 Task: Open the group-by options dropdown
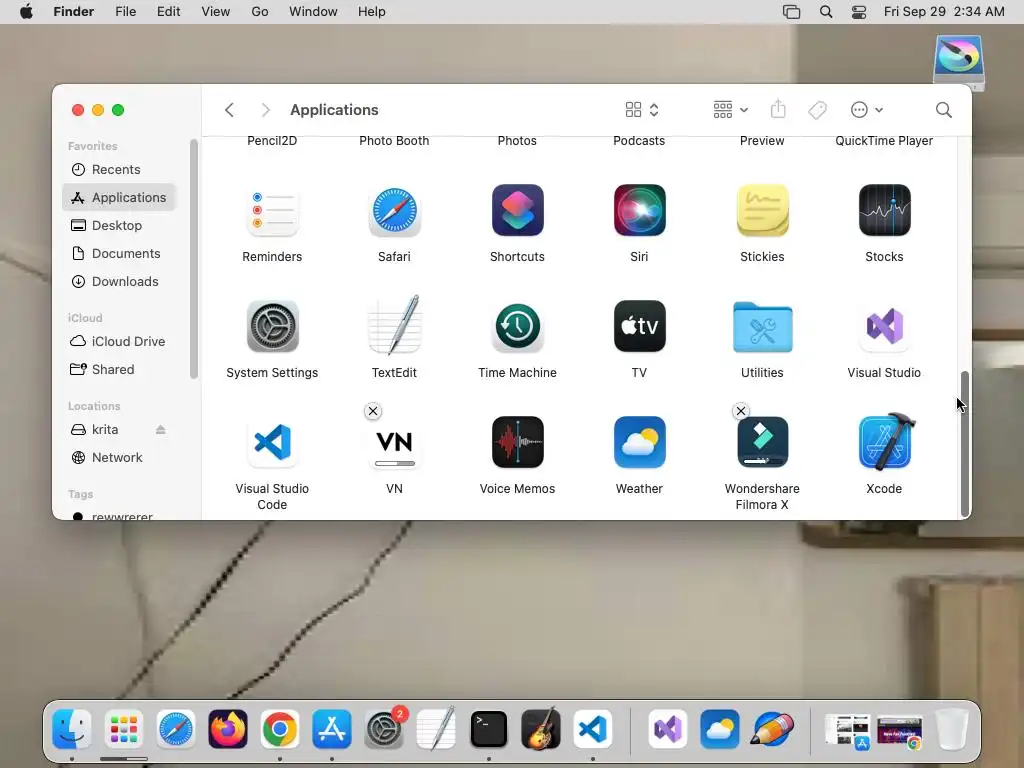pos(730,110)
